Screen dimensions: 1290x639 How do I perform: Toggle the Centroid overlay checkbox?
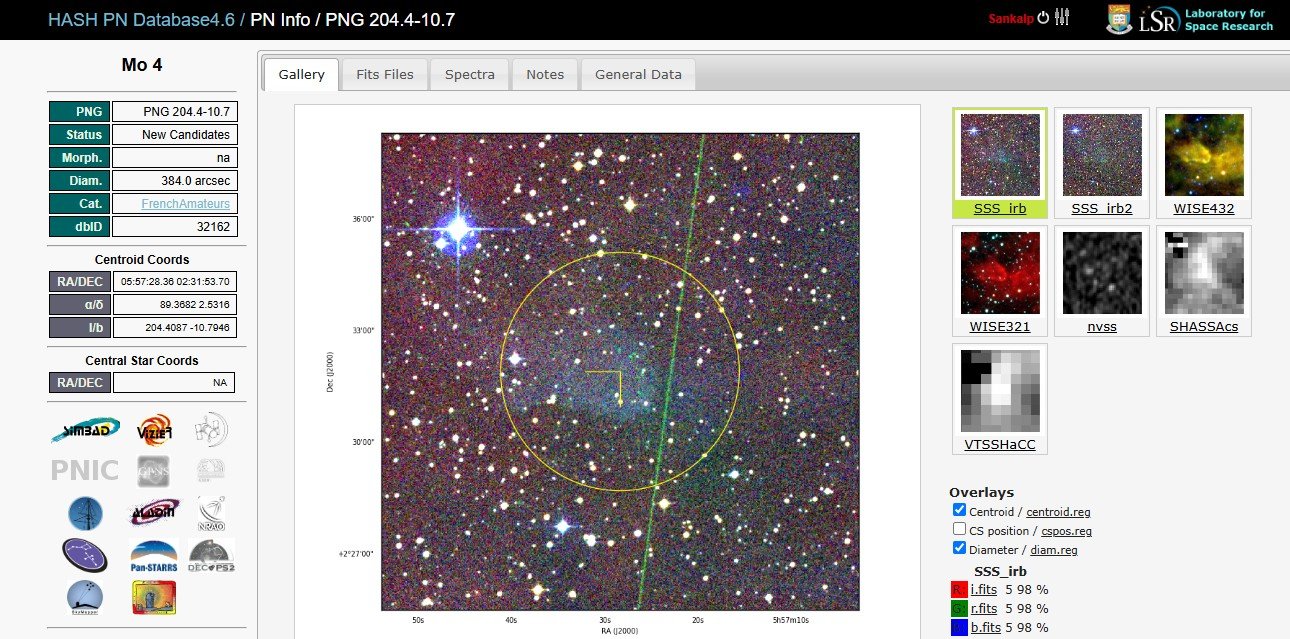tap(960, 510)
